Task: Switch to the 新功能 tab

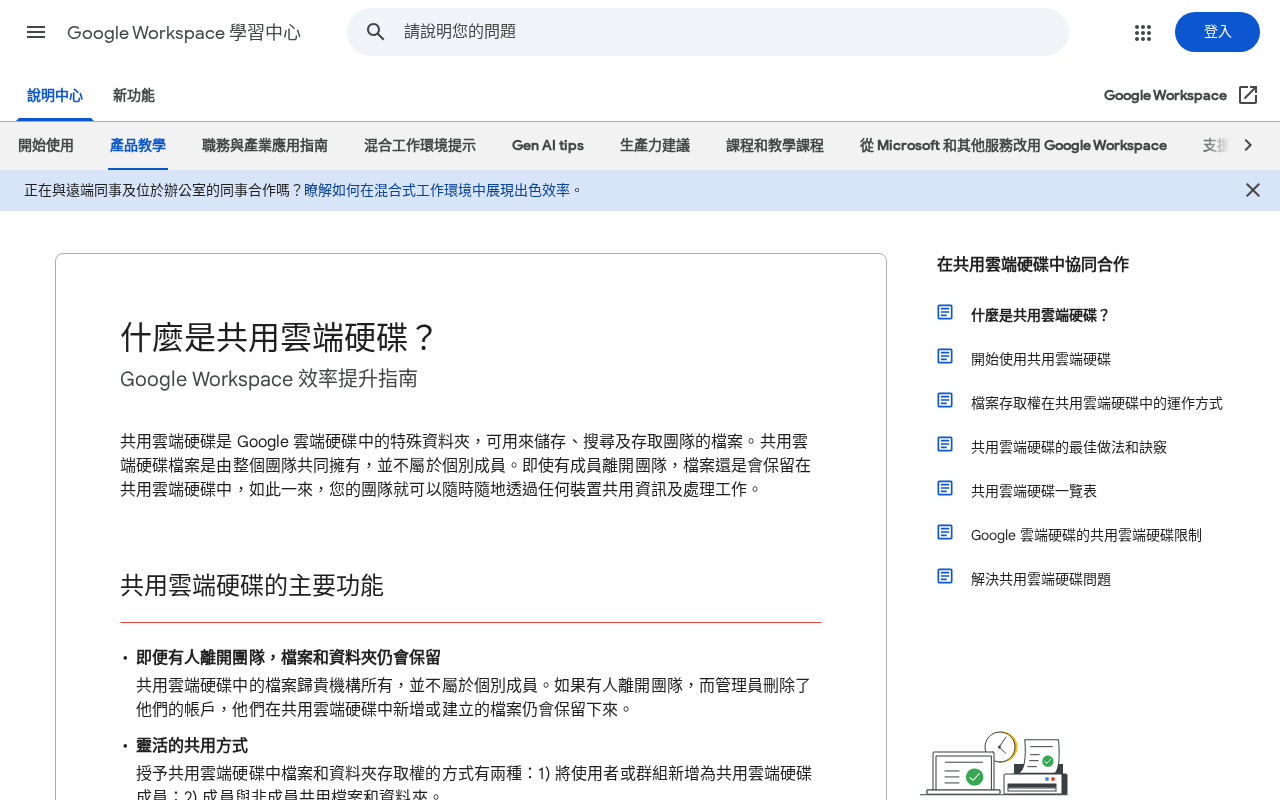Action: point(133,96)
